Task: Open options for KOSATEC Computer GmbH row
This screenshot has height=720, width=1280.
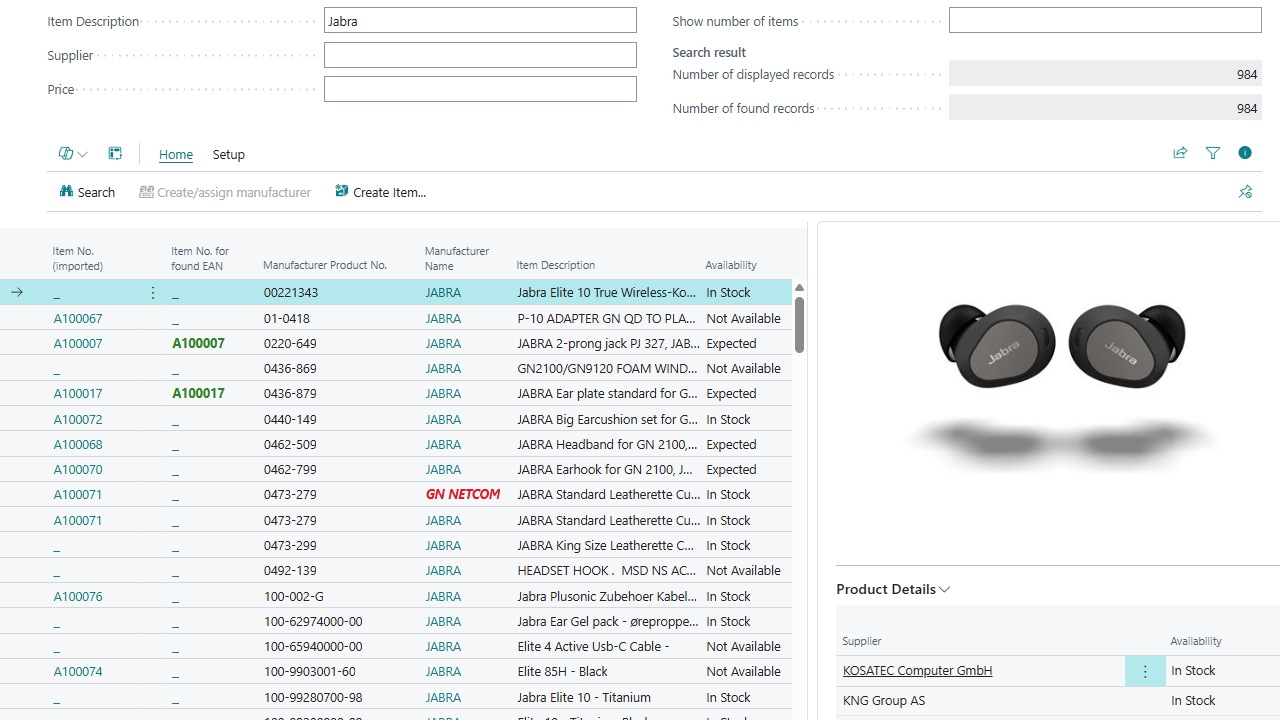Action: pos(1145,671)
